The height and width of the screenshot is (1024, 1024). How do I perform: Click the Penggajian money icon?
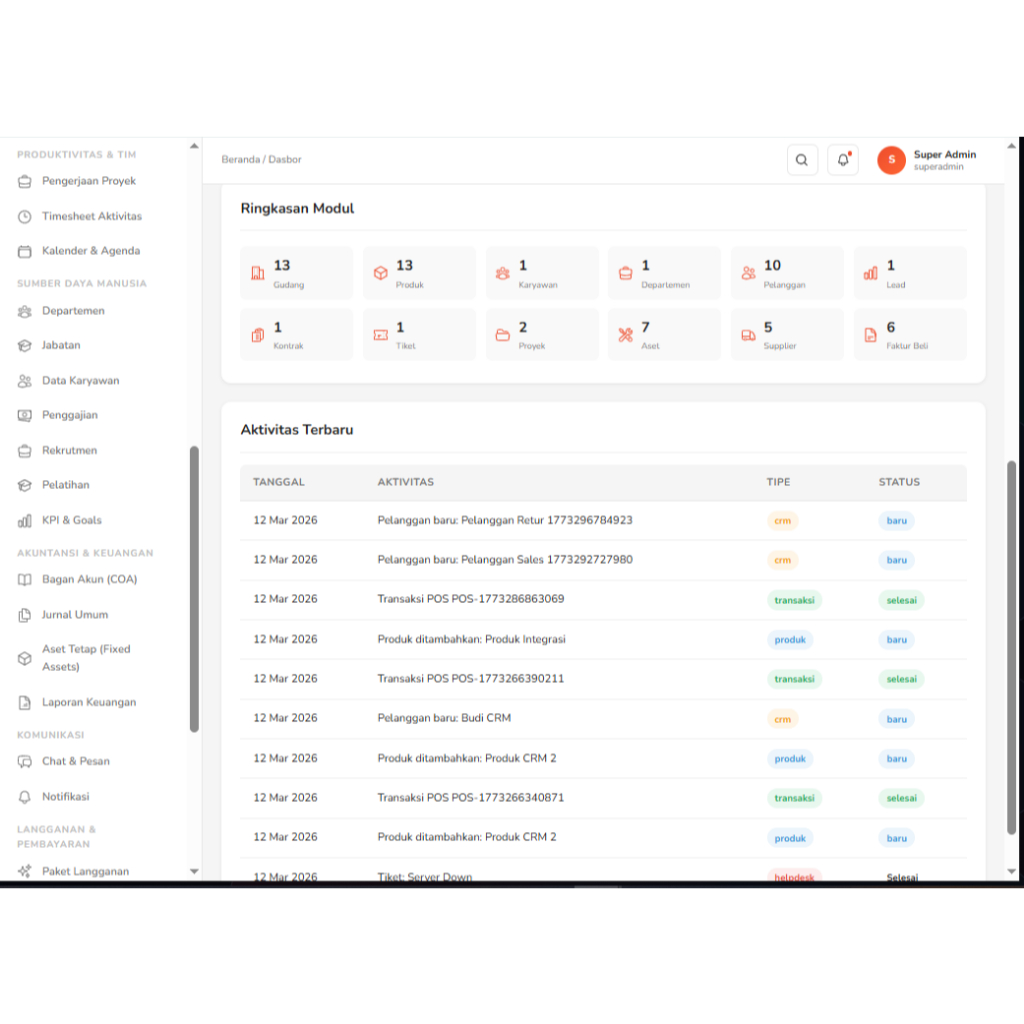coord(25,415)
